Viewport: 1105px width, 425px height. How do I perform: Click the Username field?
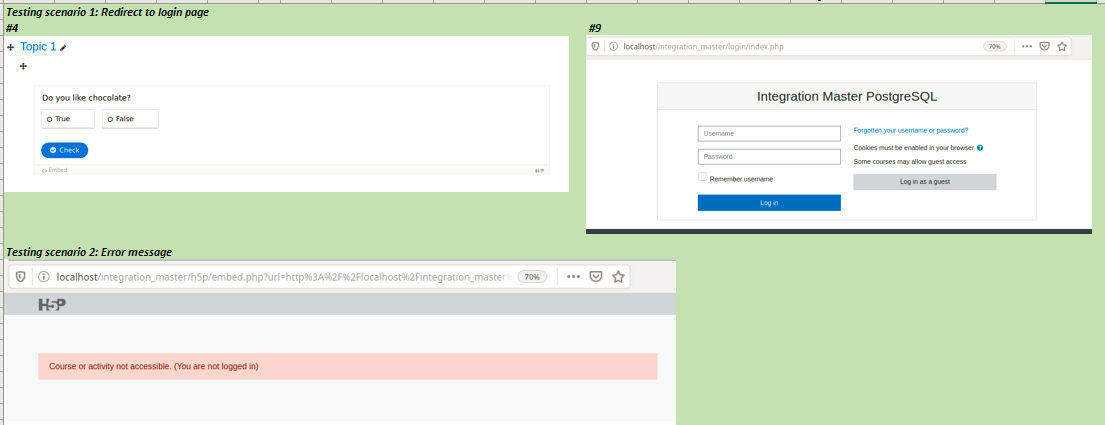tap(769, 133)
